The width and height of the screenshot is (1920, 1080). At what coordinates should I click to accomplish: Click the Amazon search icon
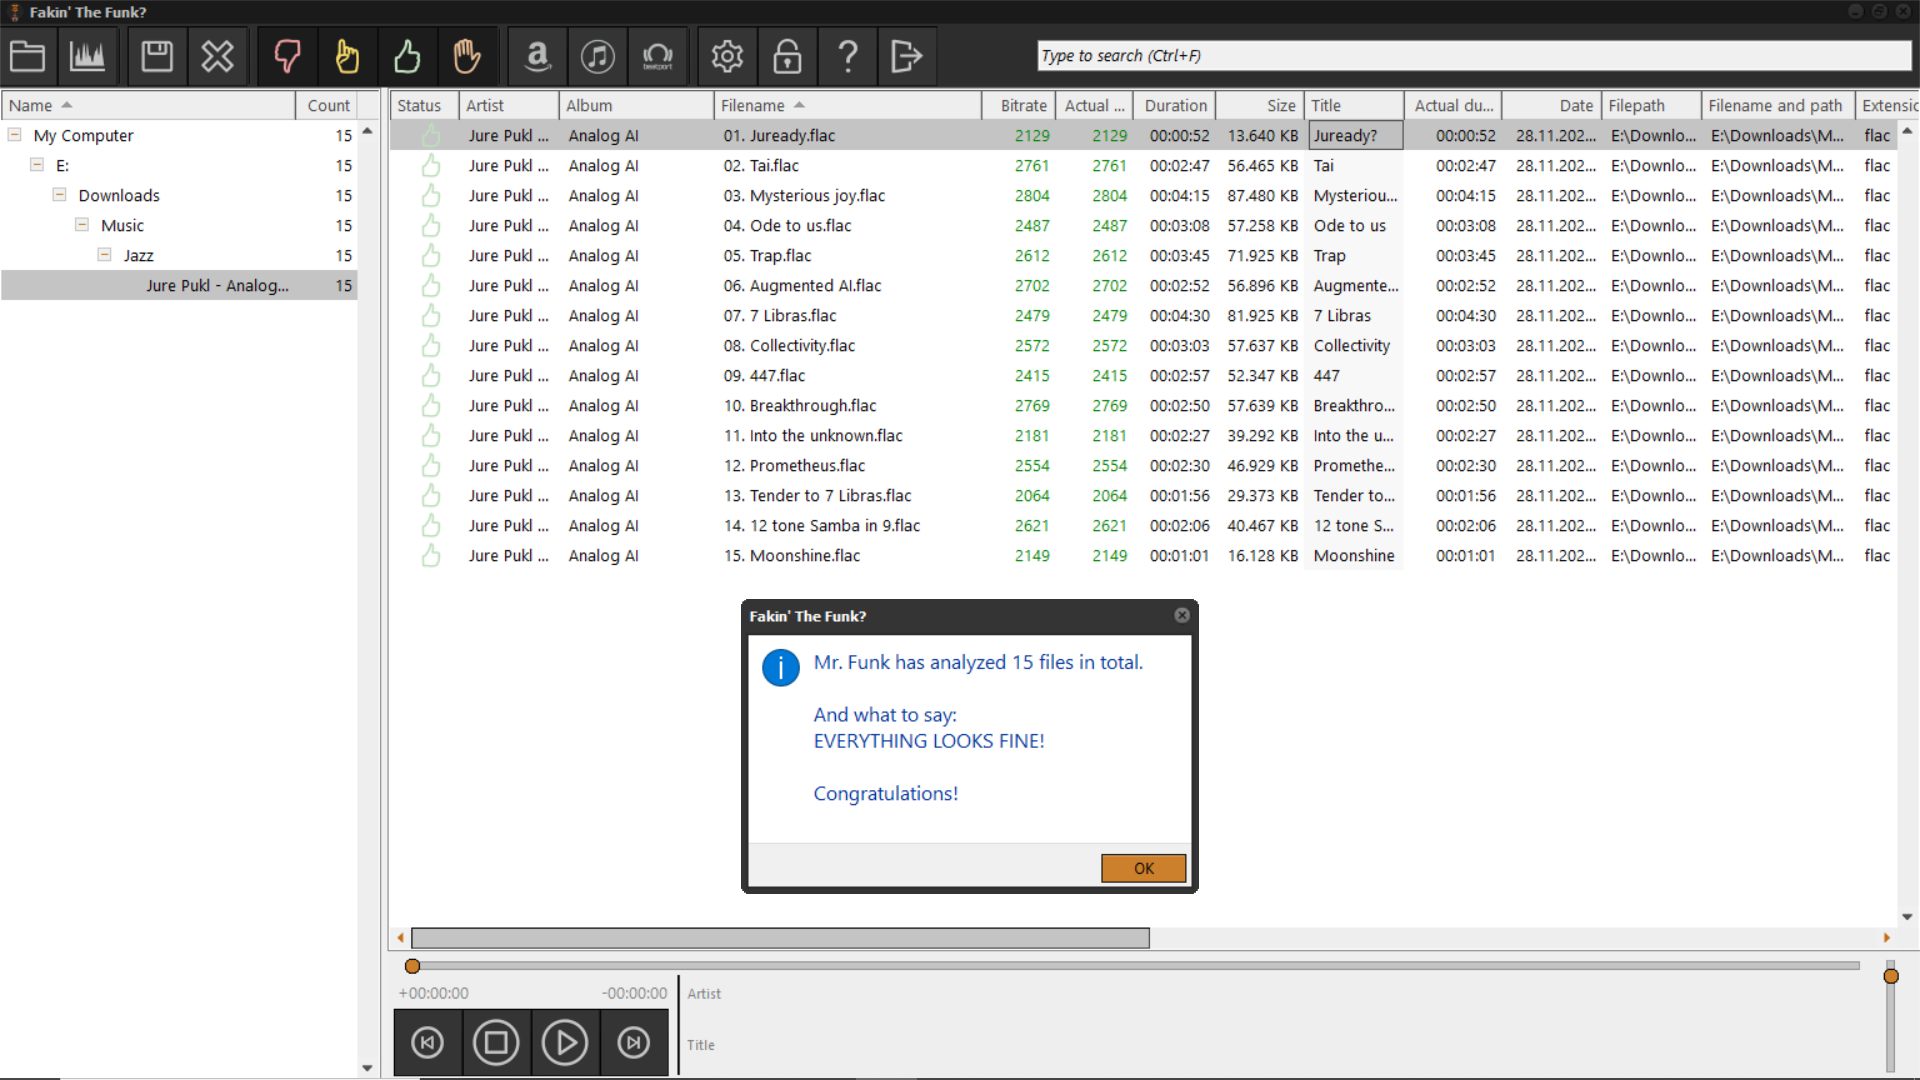pos(538,56)
